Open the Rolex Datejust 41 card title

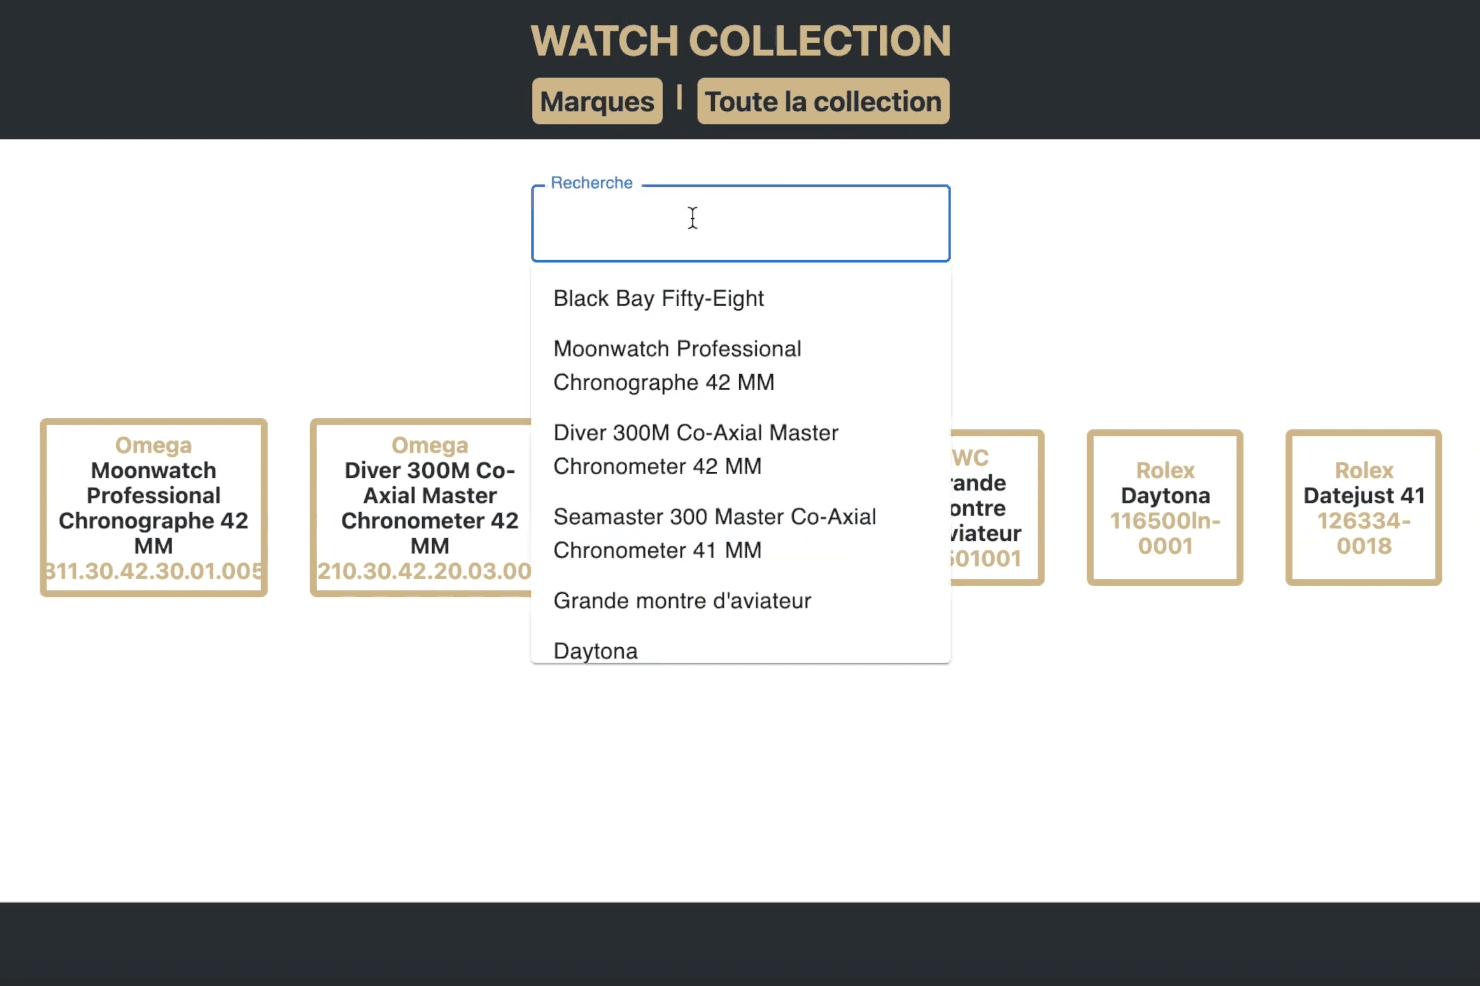(x=1363, y=496)
